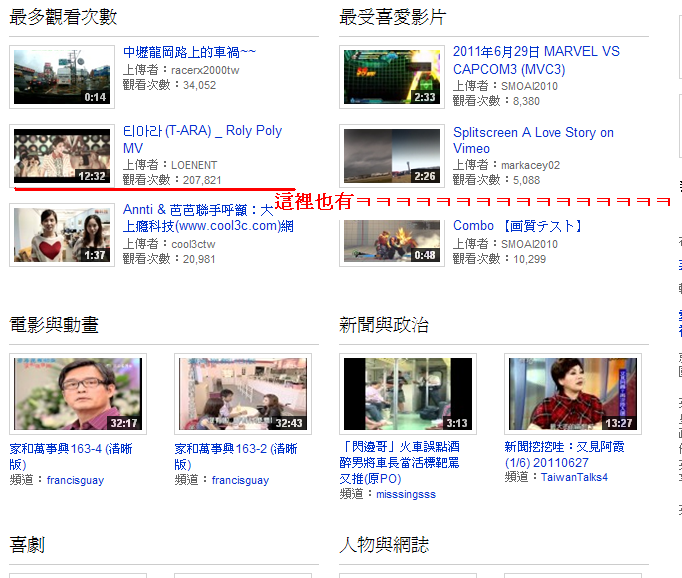682x578 pixels.
Task: Select view count 20,981
Action: pyautogui.click(x=199, y=259)
